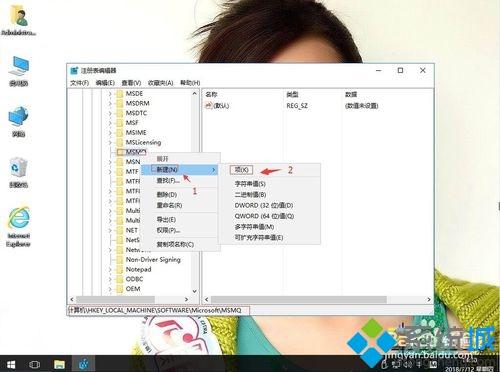This screenshot has width=500, height=372.
Task: Choose 查找(F)... in the context menu
Action: click(x=180, y=181)
